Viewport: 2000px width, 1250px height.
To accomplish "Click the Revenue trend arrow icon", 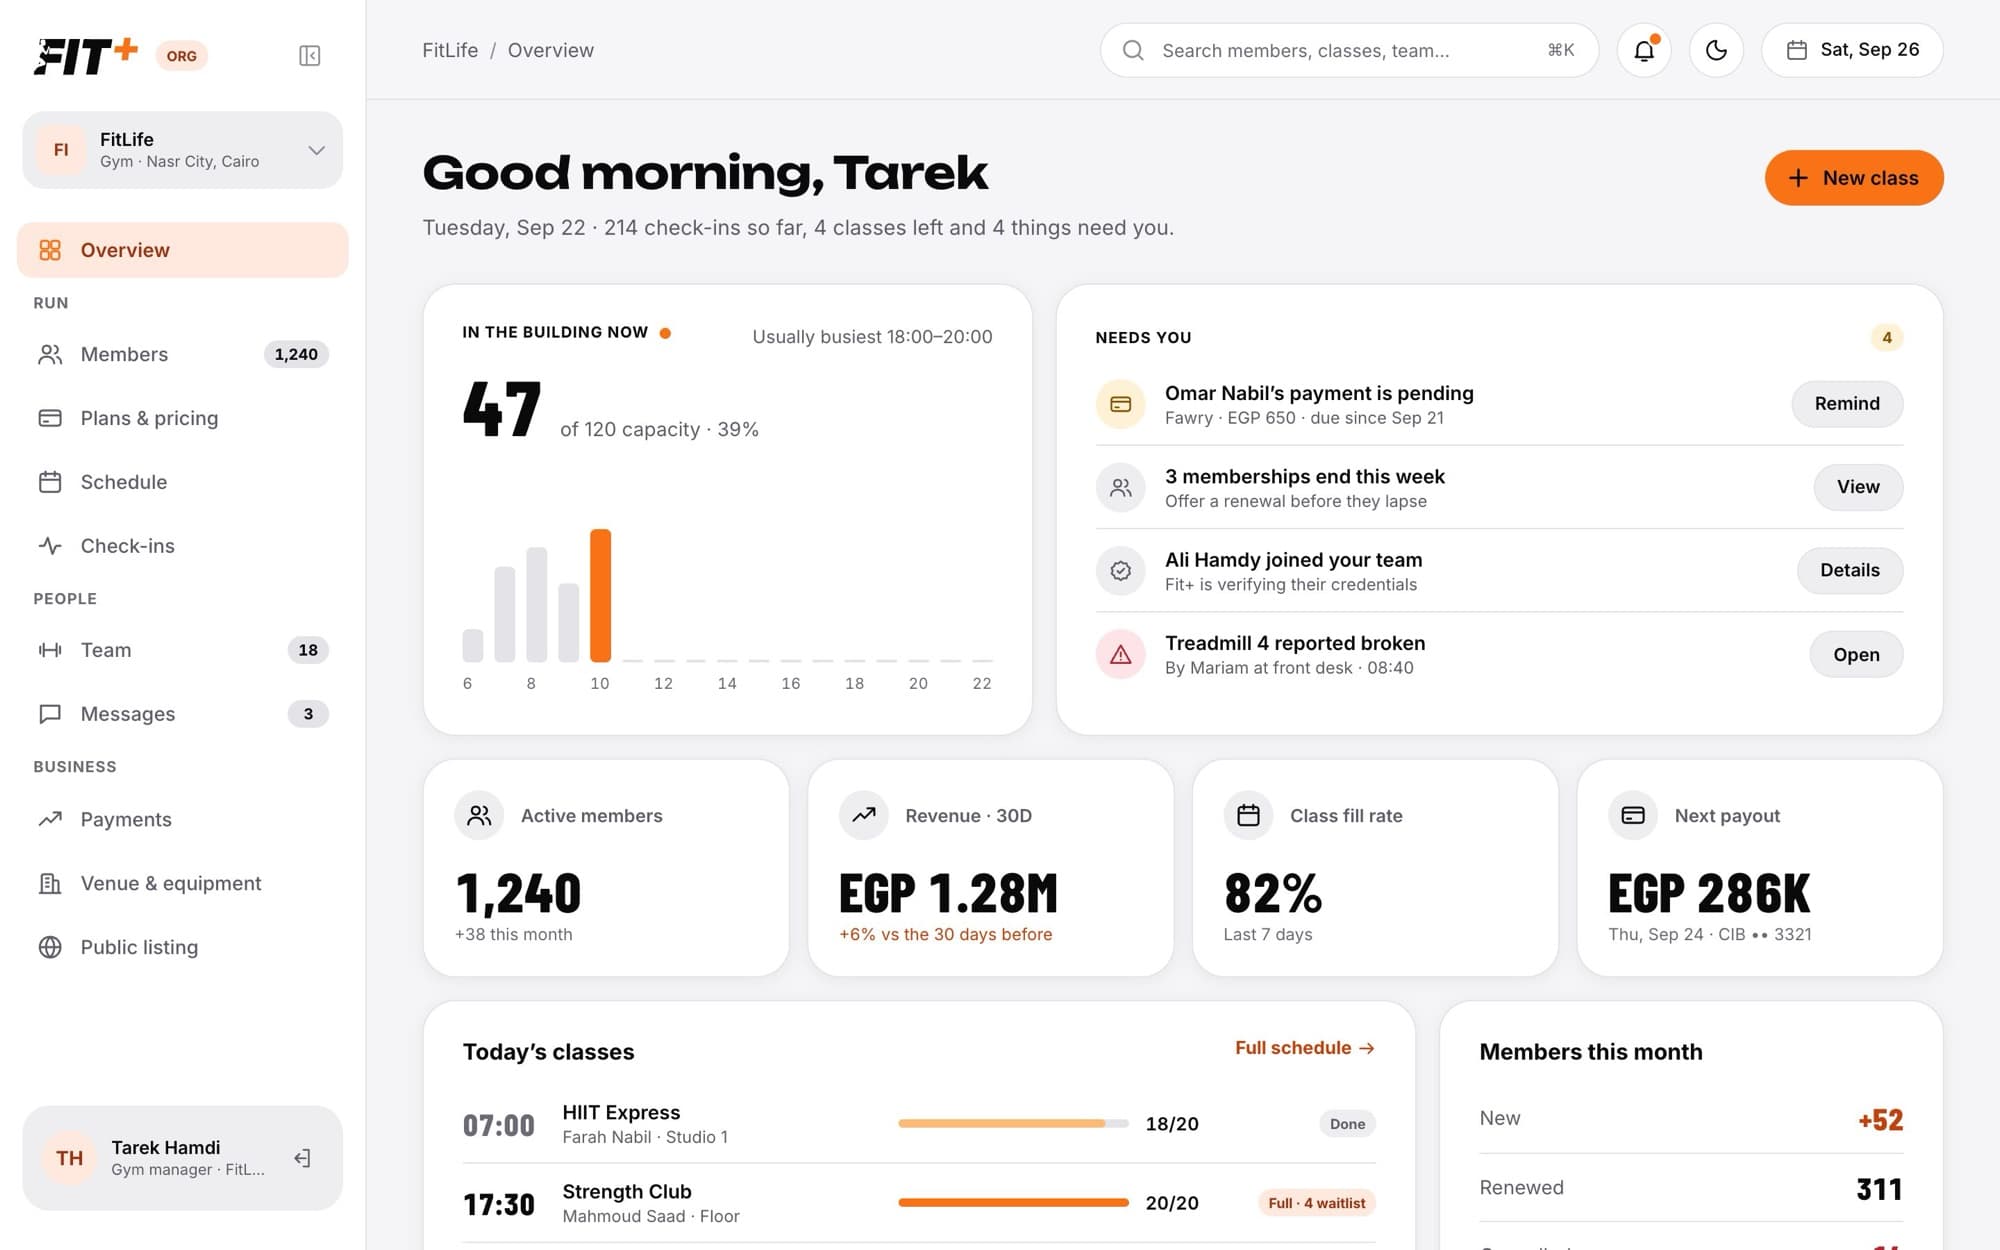I will pos(863,816).
